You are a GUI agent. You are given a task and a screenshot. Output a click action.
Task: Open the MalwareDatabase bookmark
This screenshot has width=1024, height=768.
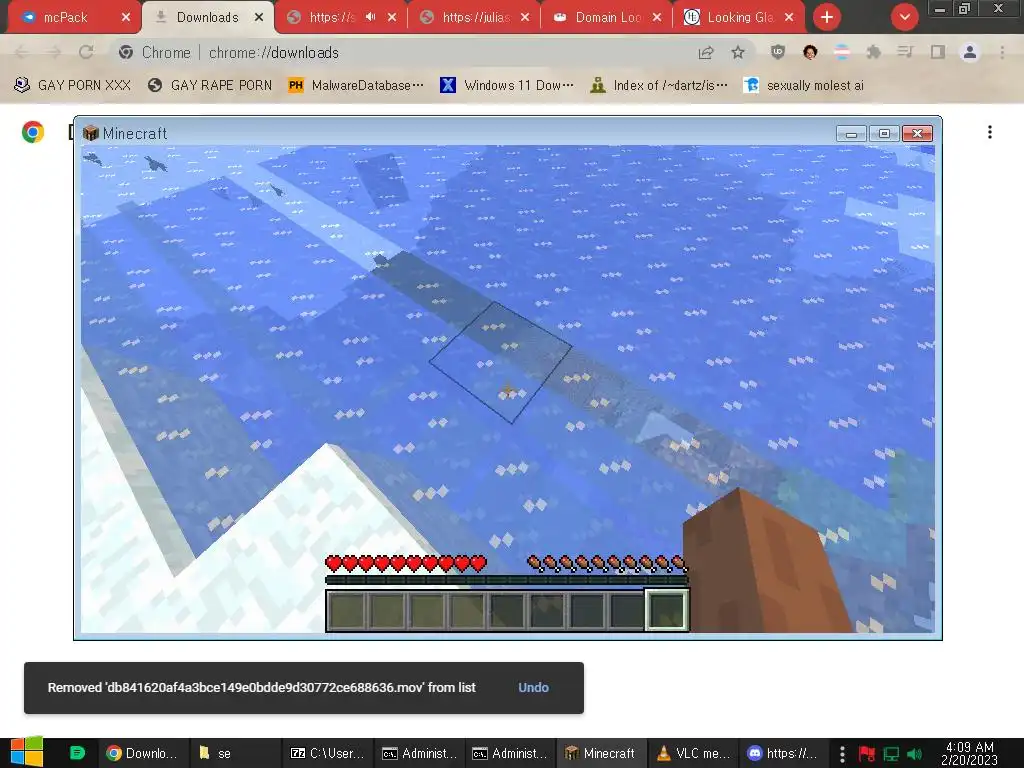click(356, 85)
